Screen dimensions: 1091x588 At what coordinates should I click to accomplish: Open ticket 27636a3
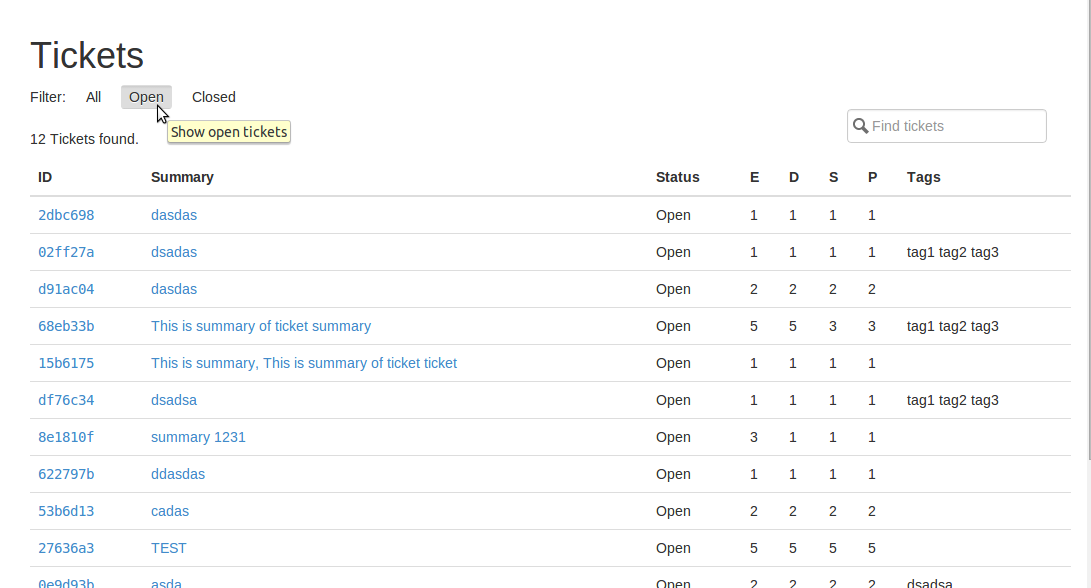point(66,548)
